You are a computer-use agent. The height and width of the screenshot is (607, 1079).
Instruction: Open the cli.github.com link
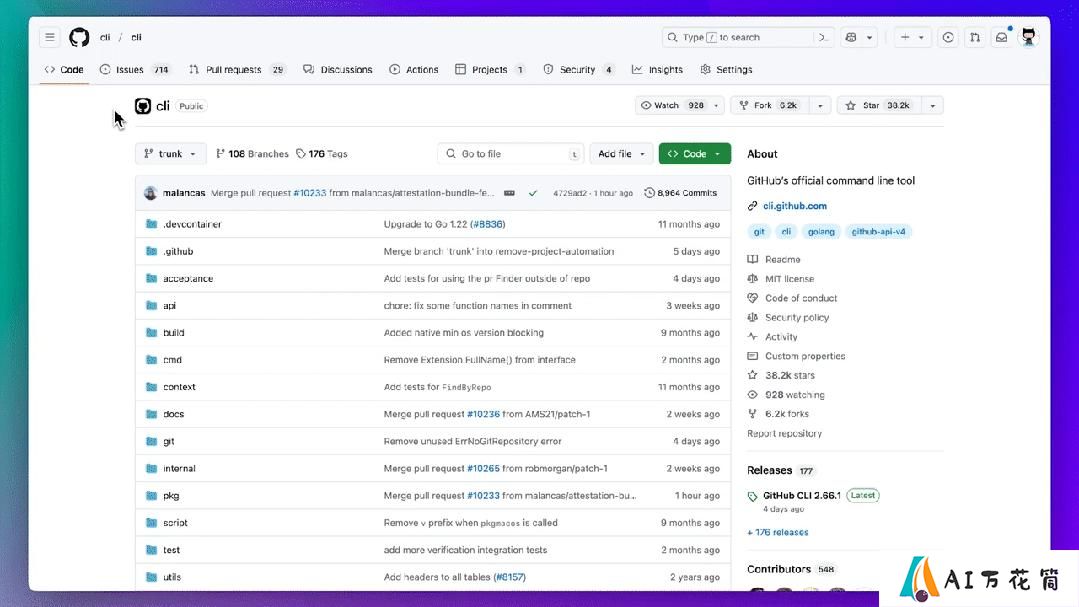(795, 206)
